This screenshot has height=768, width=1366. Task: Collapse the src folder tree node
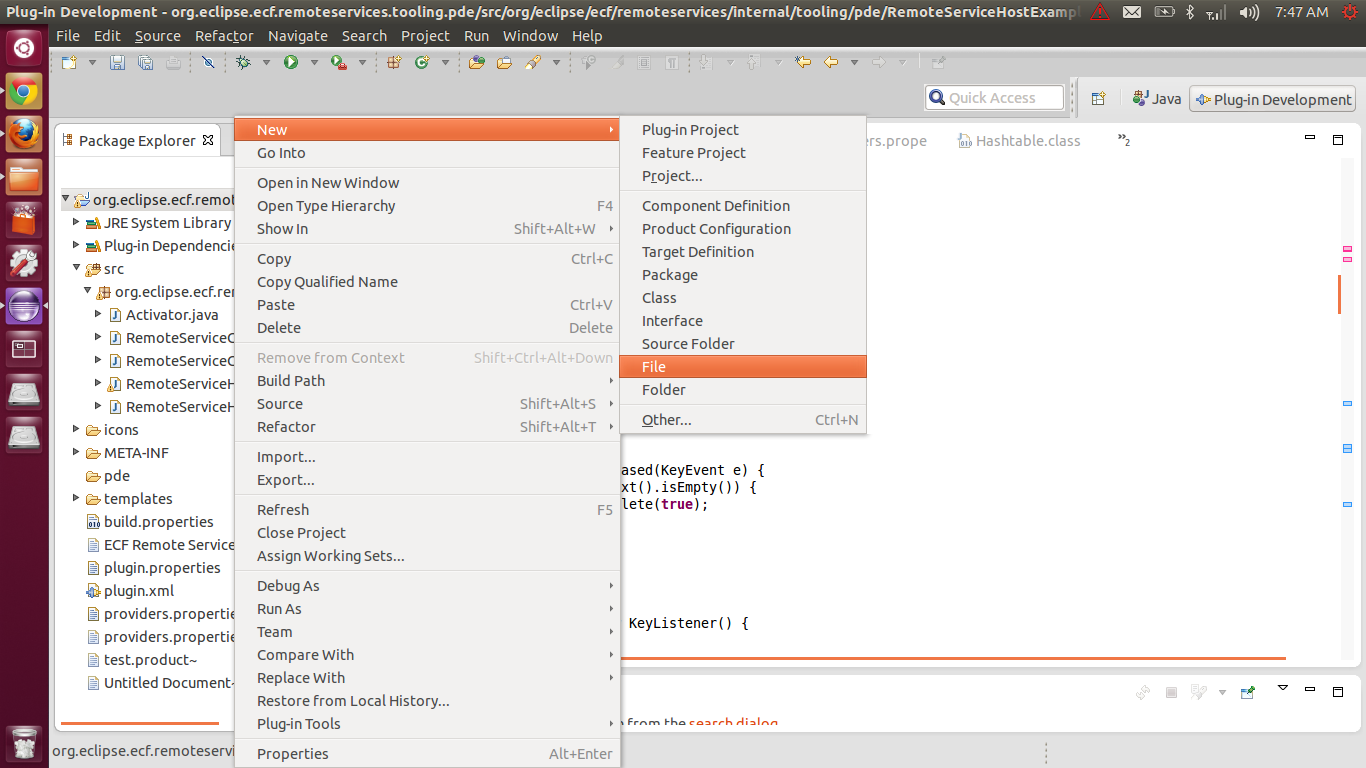pyautogui.click(x=76, y=268)
